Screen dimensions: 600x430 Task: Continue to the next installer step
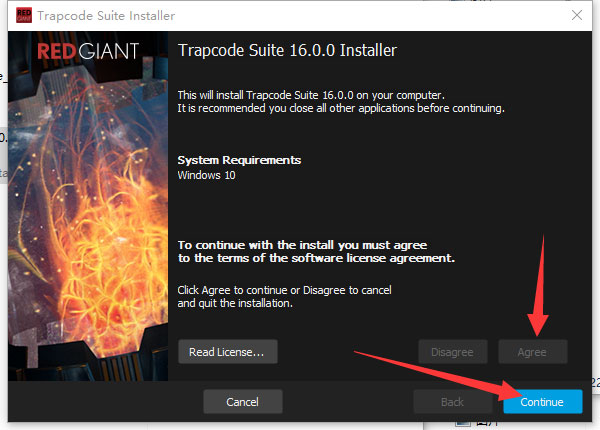pyautogui.click(x=543, y=402)
